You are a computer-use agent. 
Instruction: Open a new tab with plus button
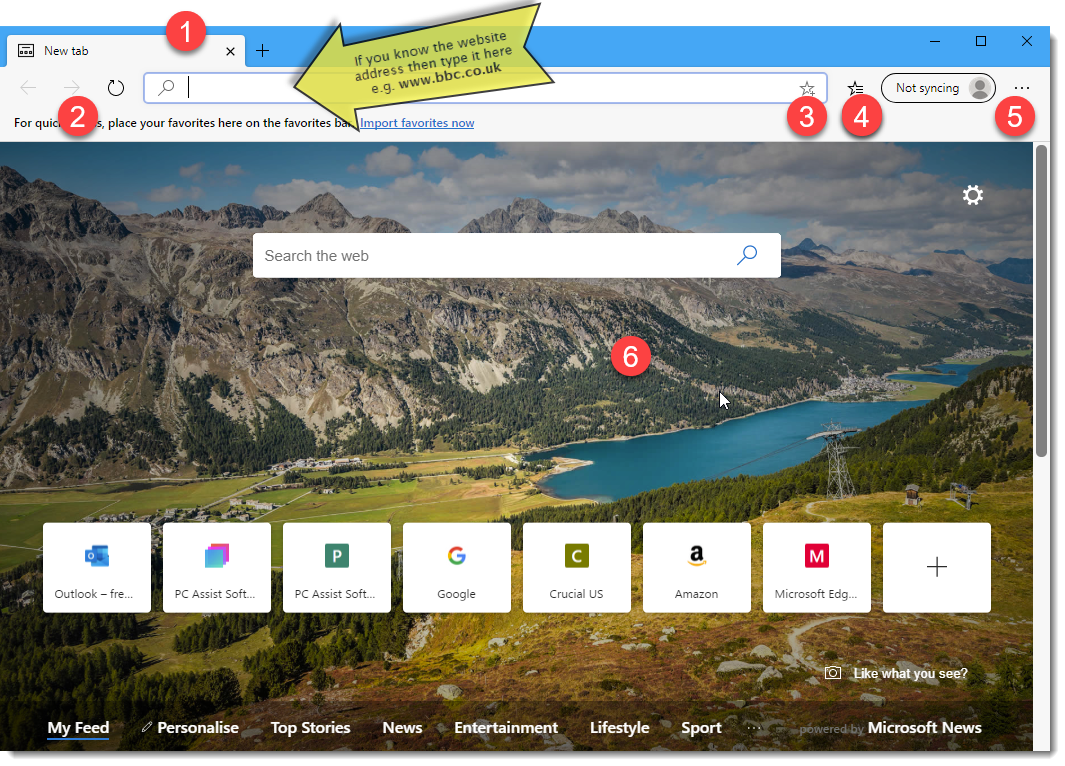(x=263, y=50)
